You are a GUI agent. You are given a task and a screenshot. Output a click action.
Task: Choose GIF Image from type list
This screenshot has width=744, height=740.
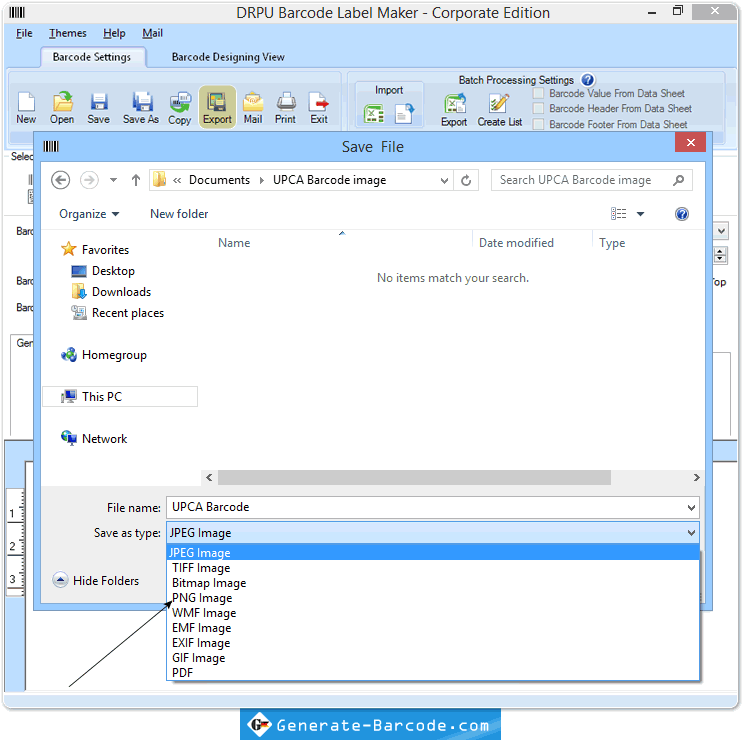[x=433, y=658]
